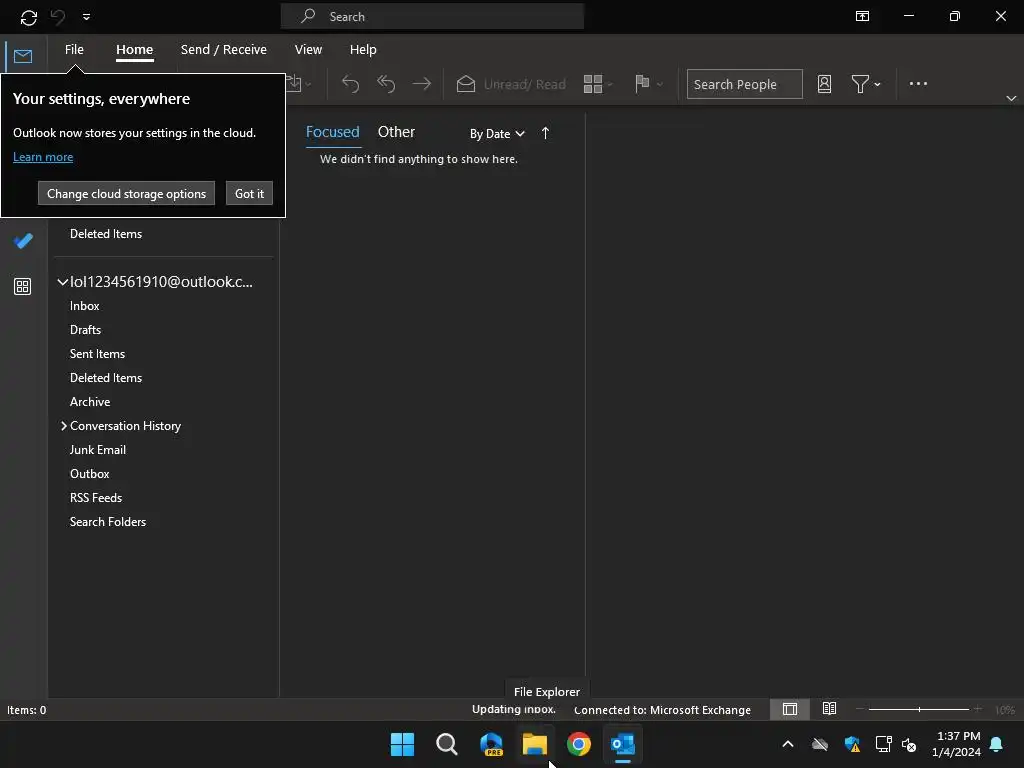The image size is (1024, 768).
Task: Open the Filter Email funnel dropdown
Action: pos(866,84)
